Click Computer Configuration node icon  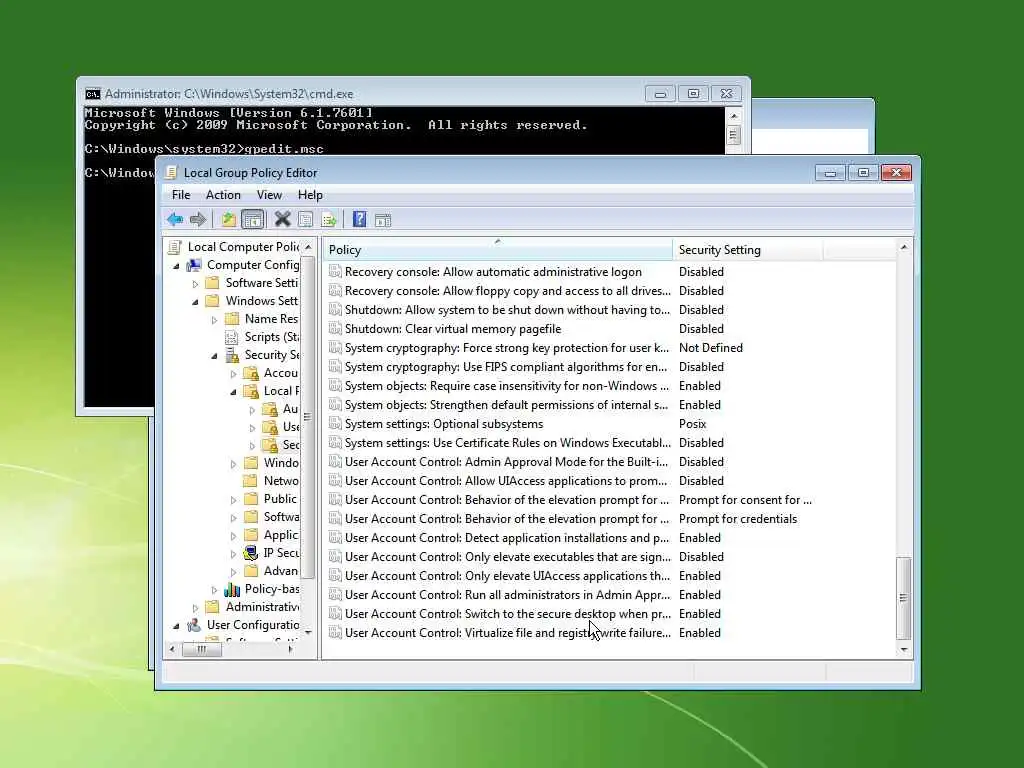(x=193, y=265)
